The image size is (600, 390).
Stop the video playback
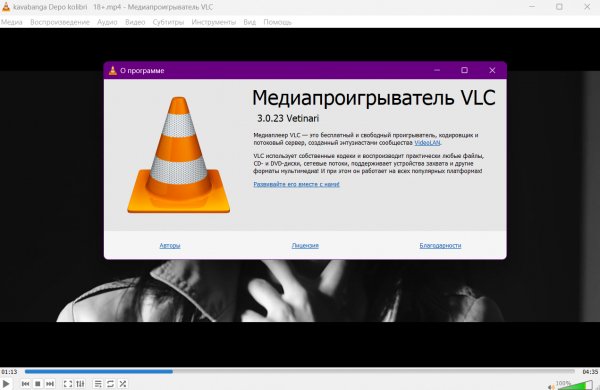(x=38, y=383)
